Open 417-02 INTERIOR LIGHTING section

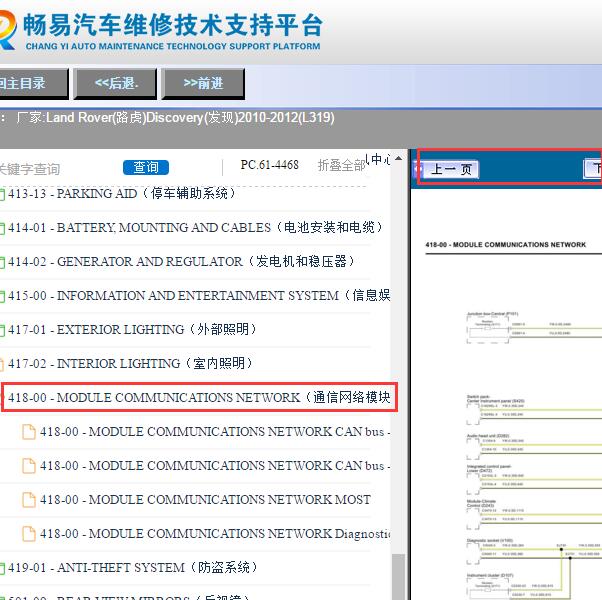pyautogui.click(x=131, y=363)
